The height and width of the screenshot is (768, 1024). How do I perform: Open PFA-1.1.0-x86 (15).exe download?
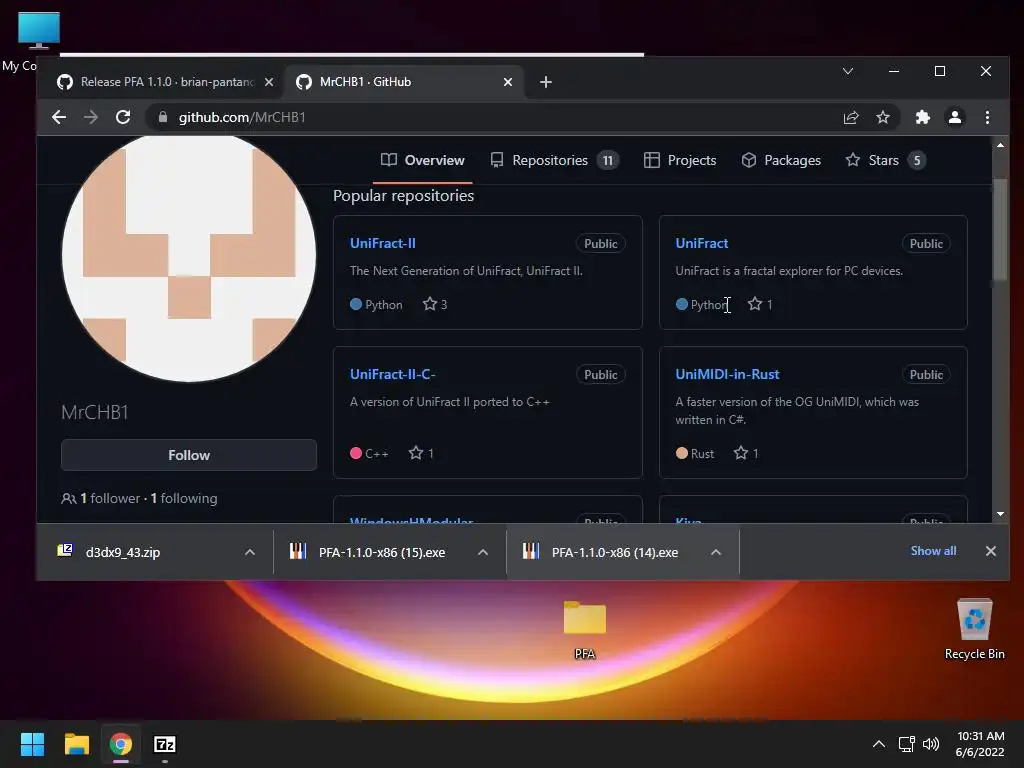pyautogui.click(x=382, y=552)
